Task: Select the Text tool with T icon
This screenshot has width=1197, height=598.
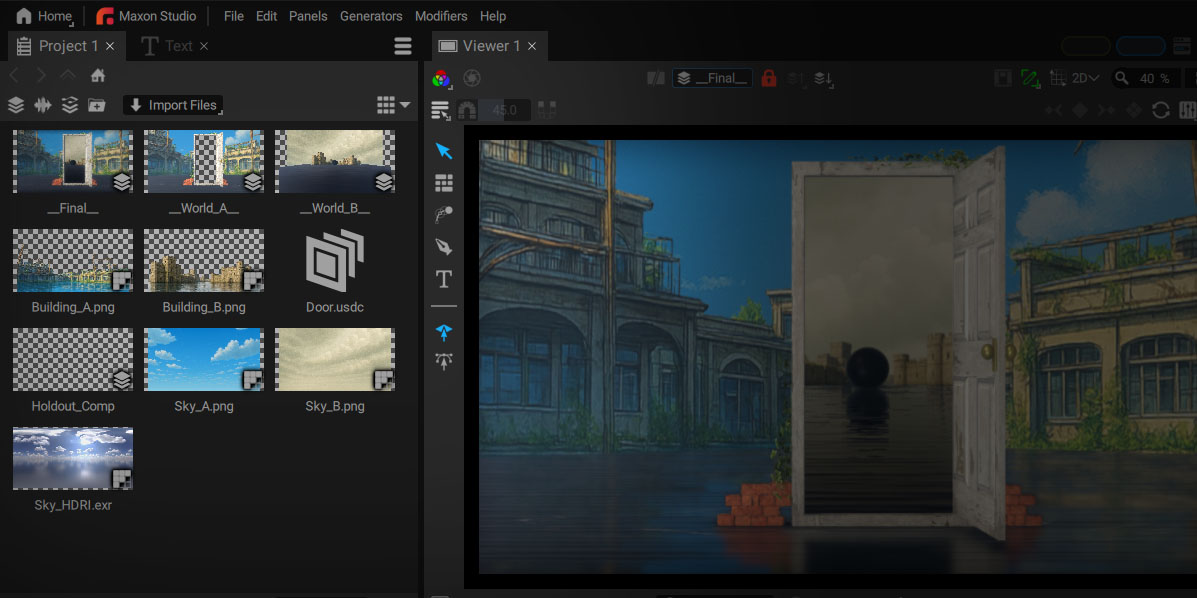Action: pyautogui.click(x=444, y=279)
